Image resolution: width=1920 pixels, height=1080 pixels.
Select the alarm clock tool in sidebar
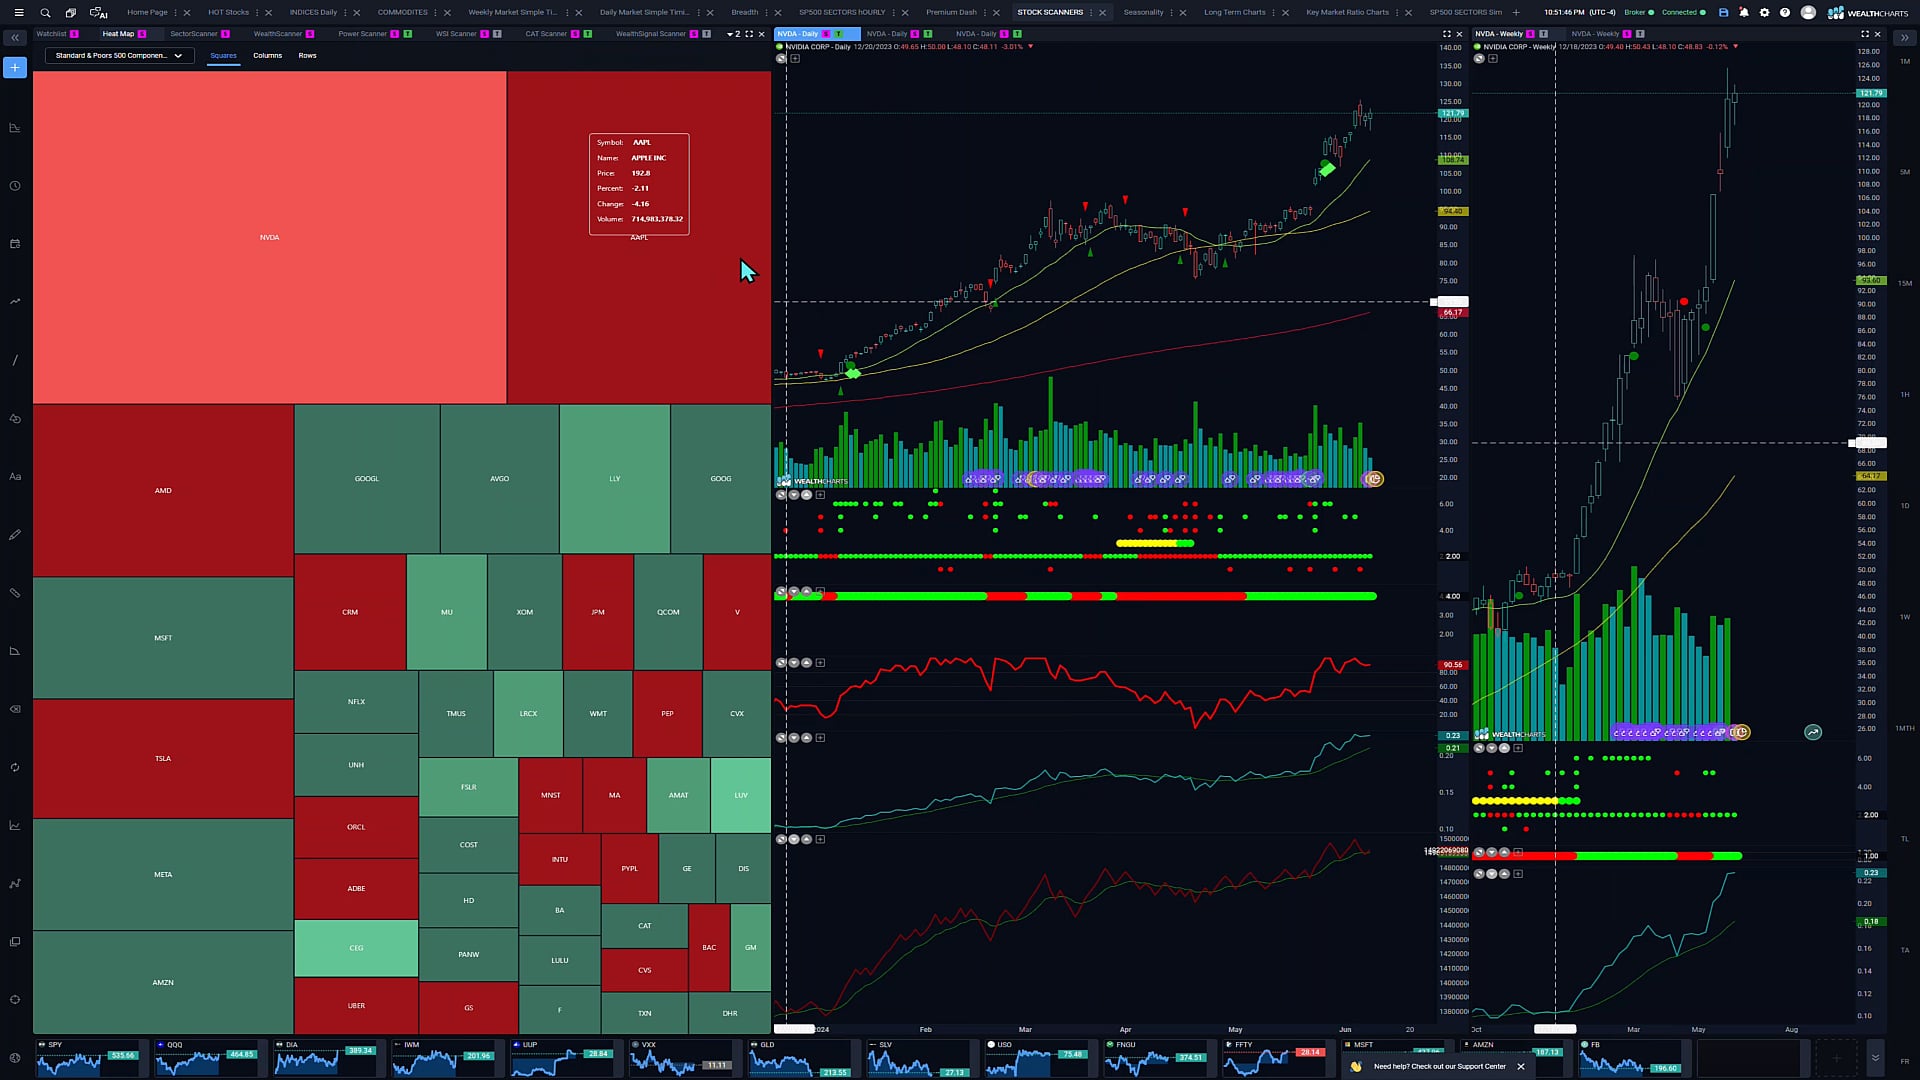(x=15, y=186)
